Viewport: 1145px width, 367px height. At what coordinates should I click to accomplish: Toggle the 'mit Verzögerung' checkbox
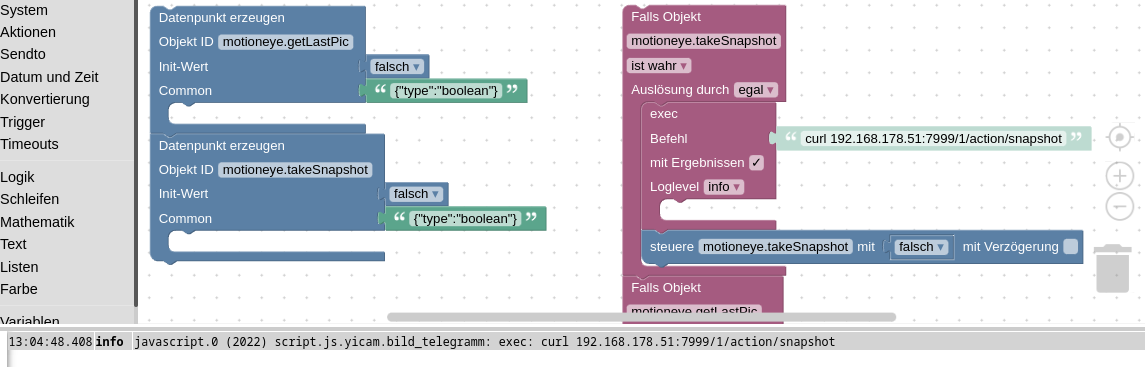coord(1071,247)
